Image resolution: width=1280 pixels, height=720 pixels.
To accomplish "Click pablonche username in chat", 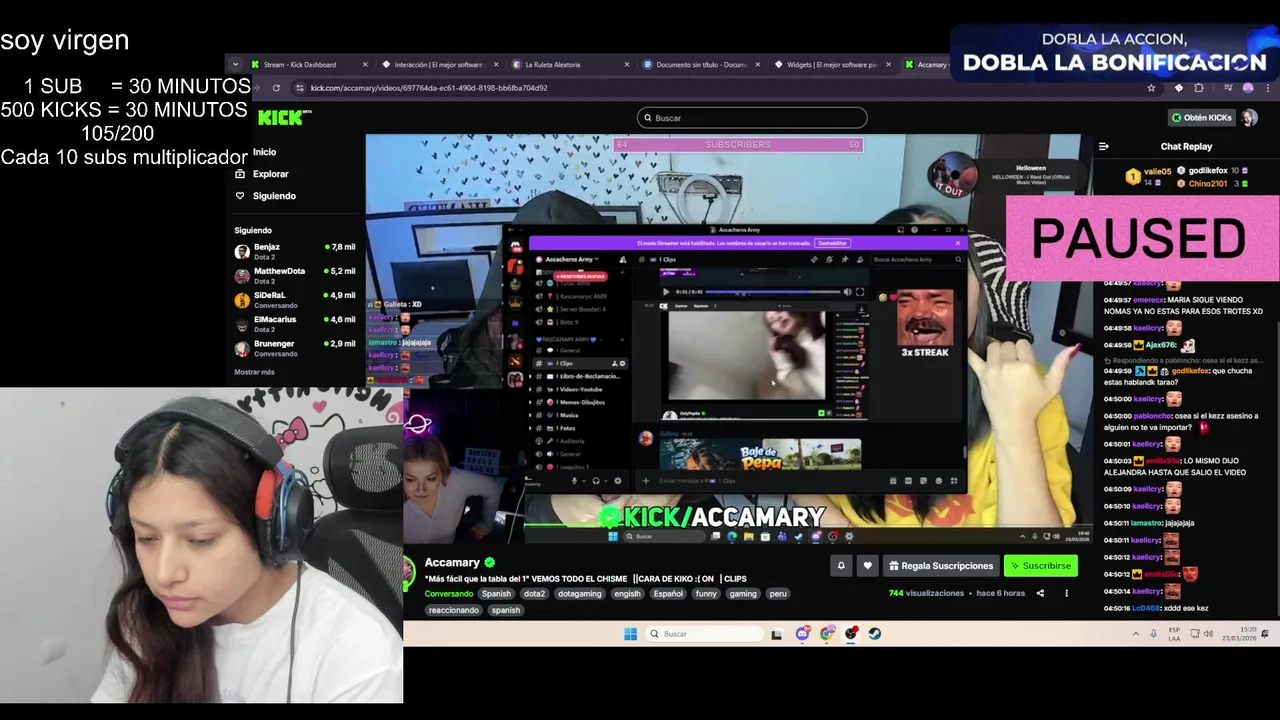I will tap(1153, 416).
